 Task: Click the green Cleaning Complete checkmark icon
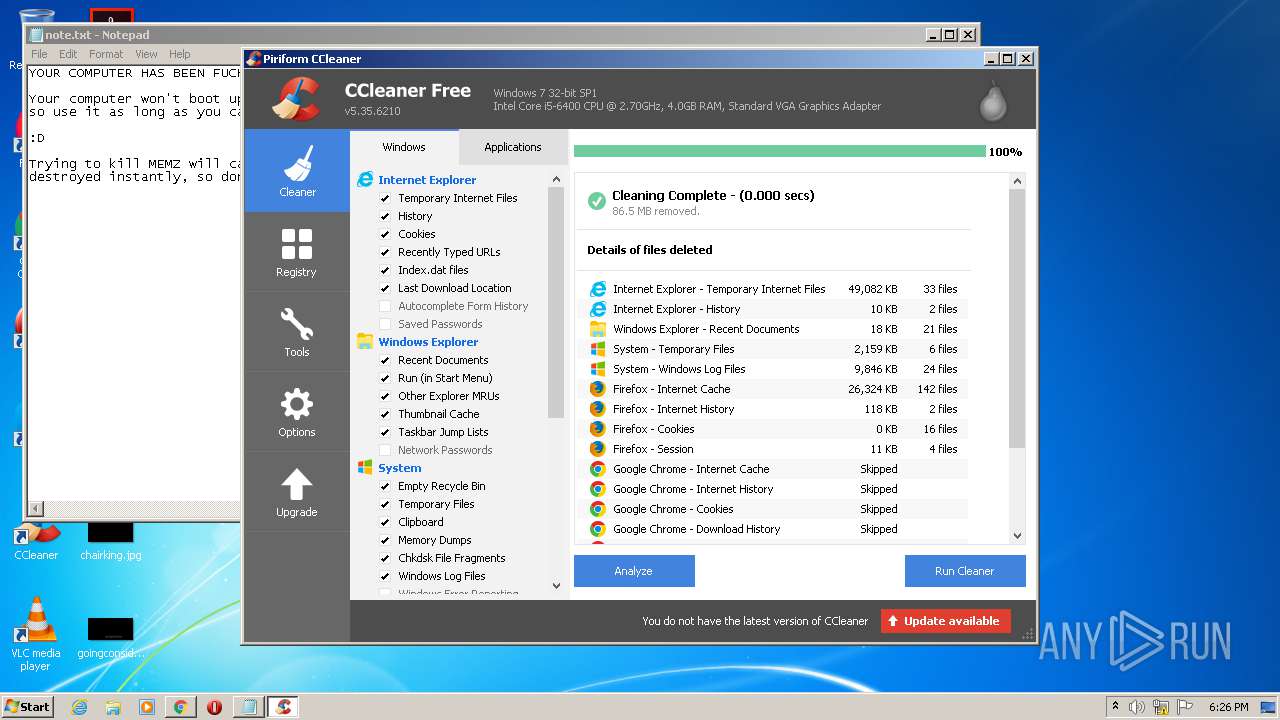click(597, 201)
